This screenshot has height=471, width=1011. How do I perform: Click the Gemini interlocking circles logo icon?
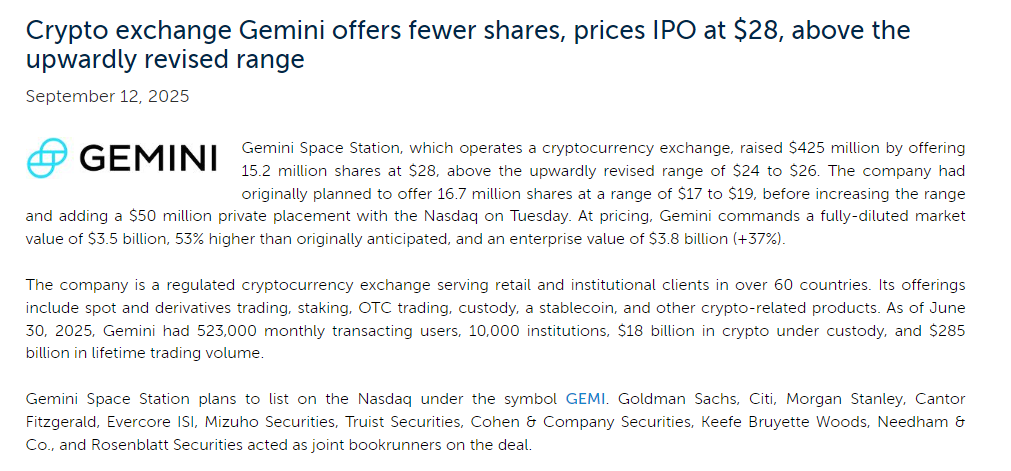tap(47, 157)
